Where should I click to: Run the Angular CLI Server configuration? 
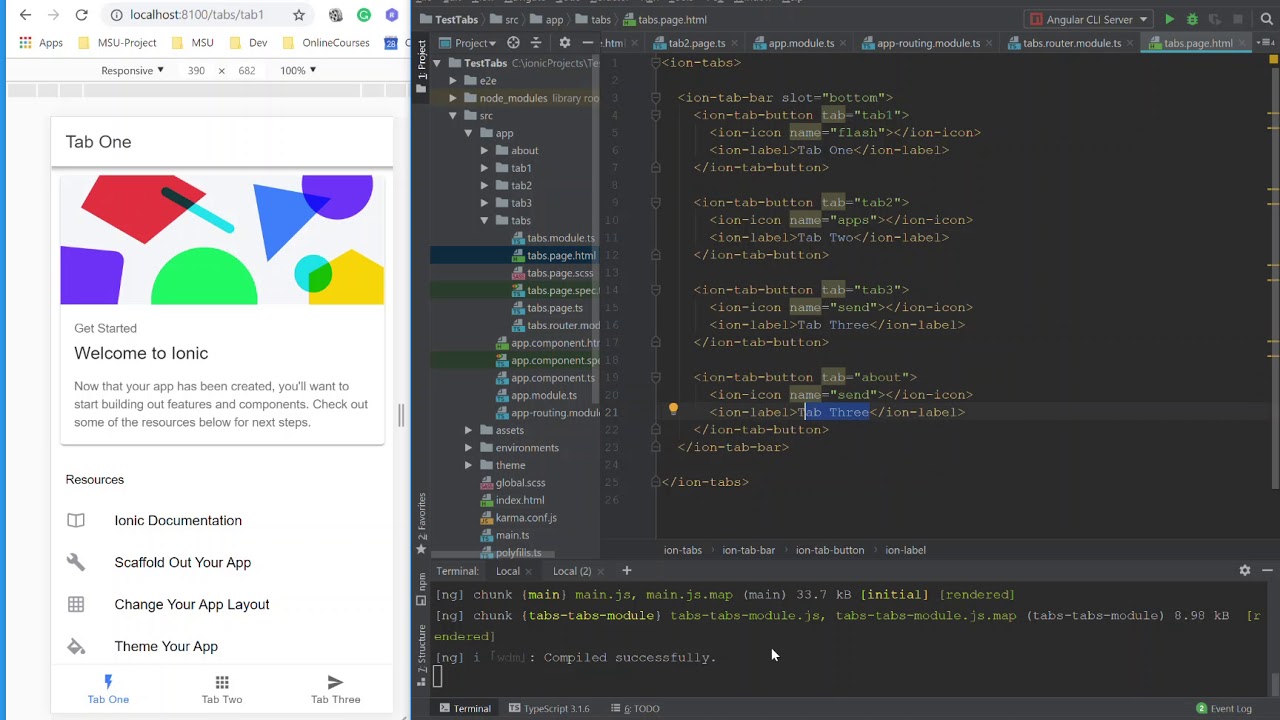point(1169,19)
